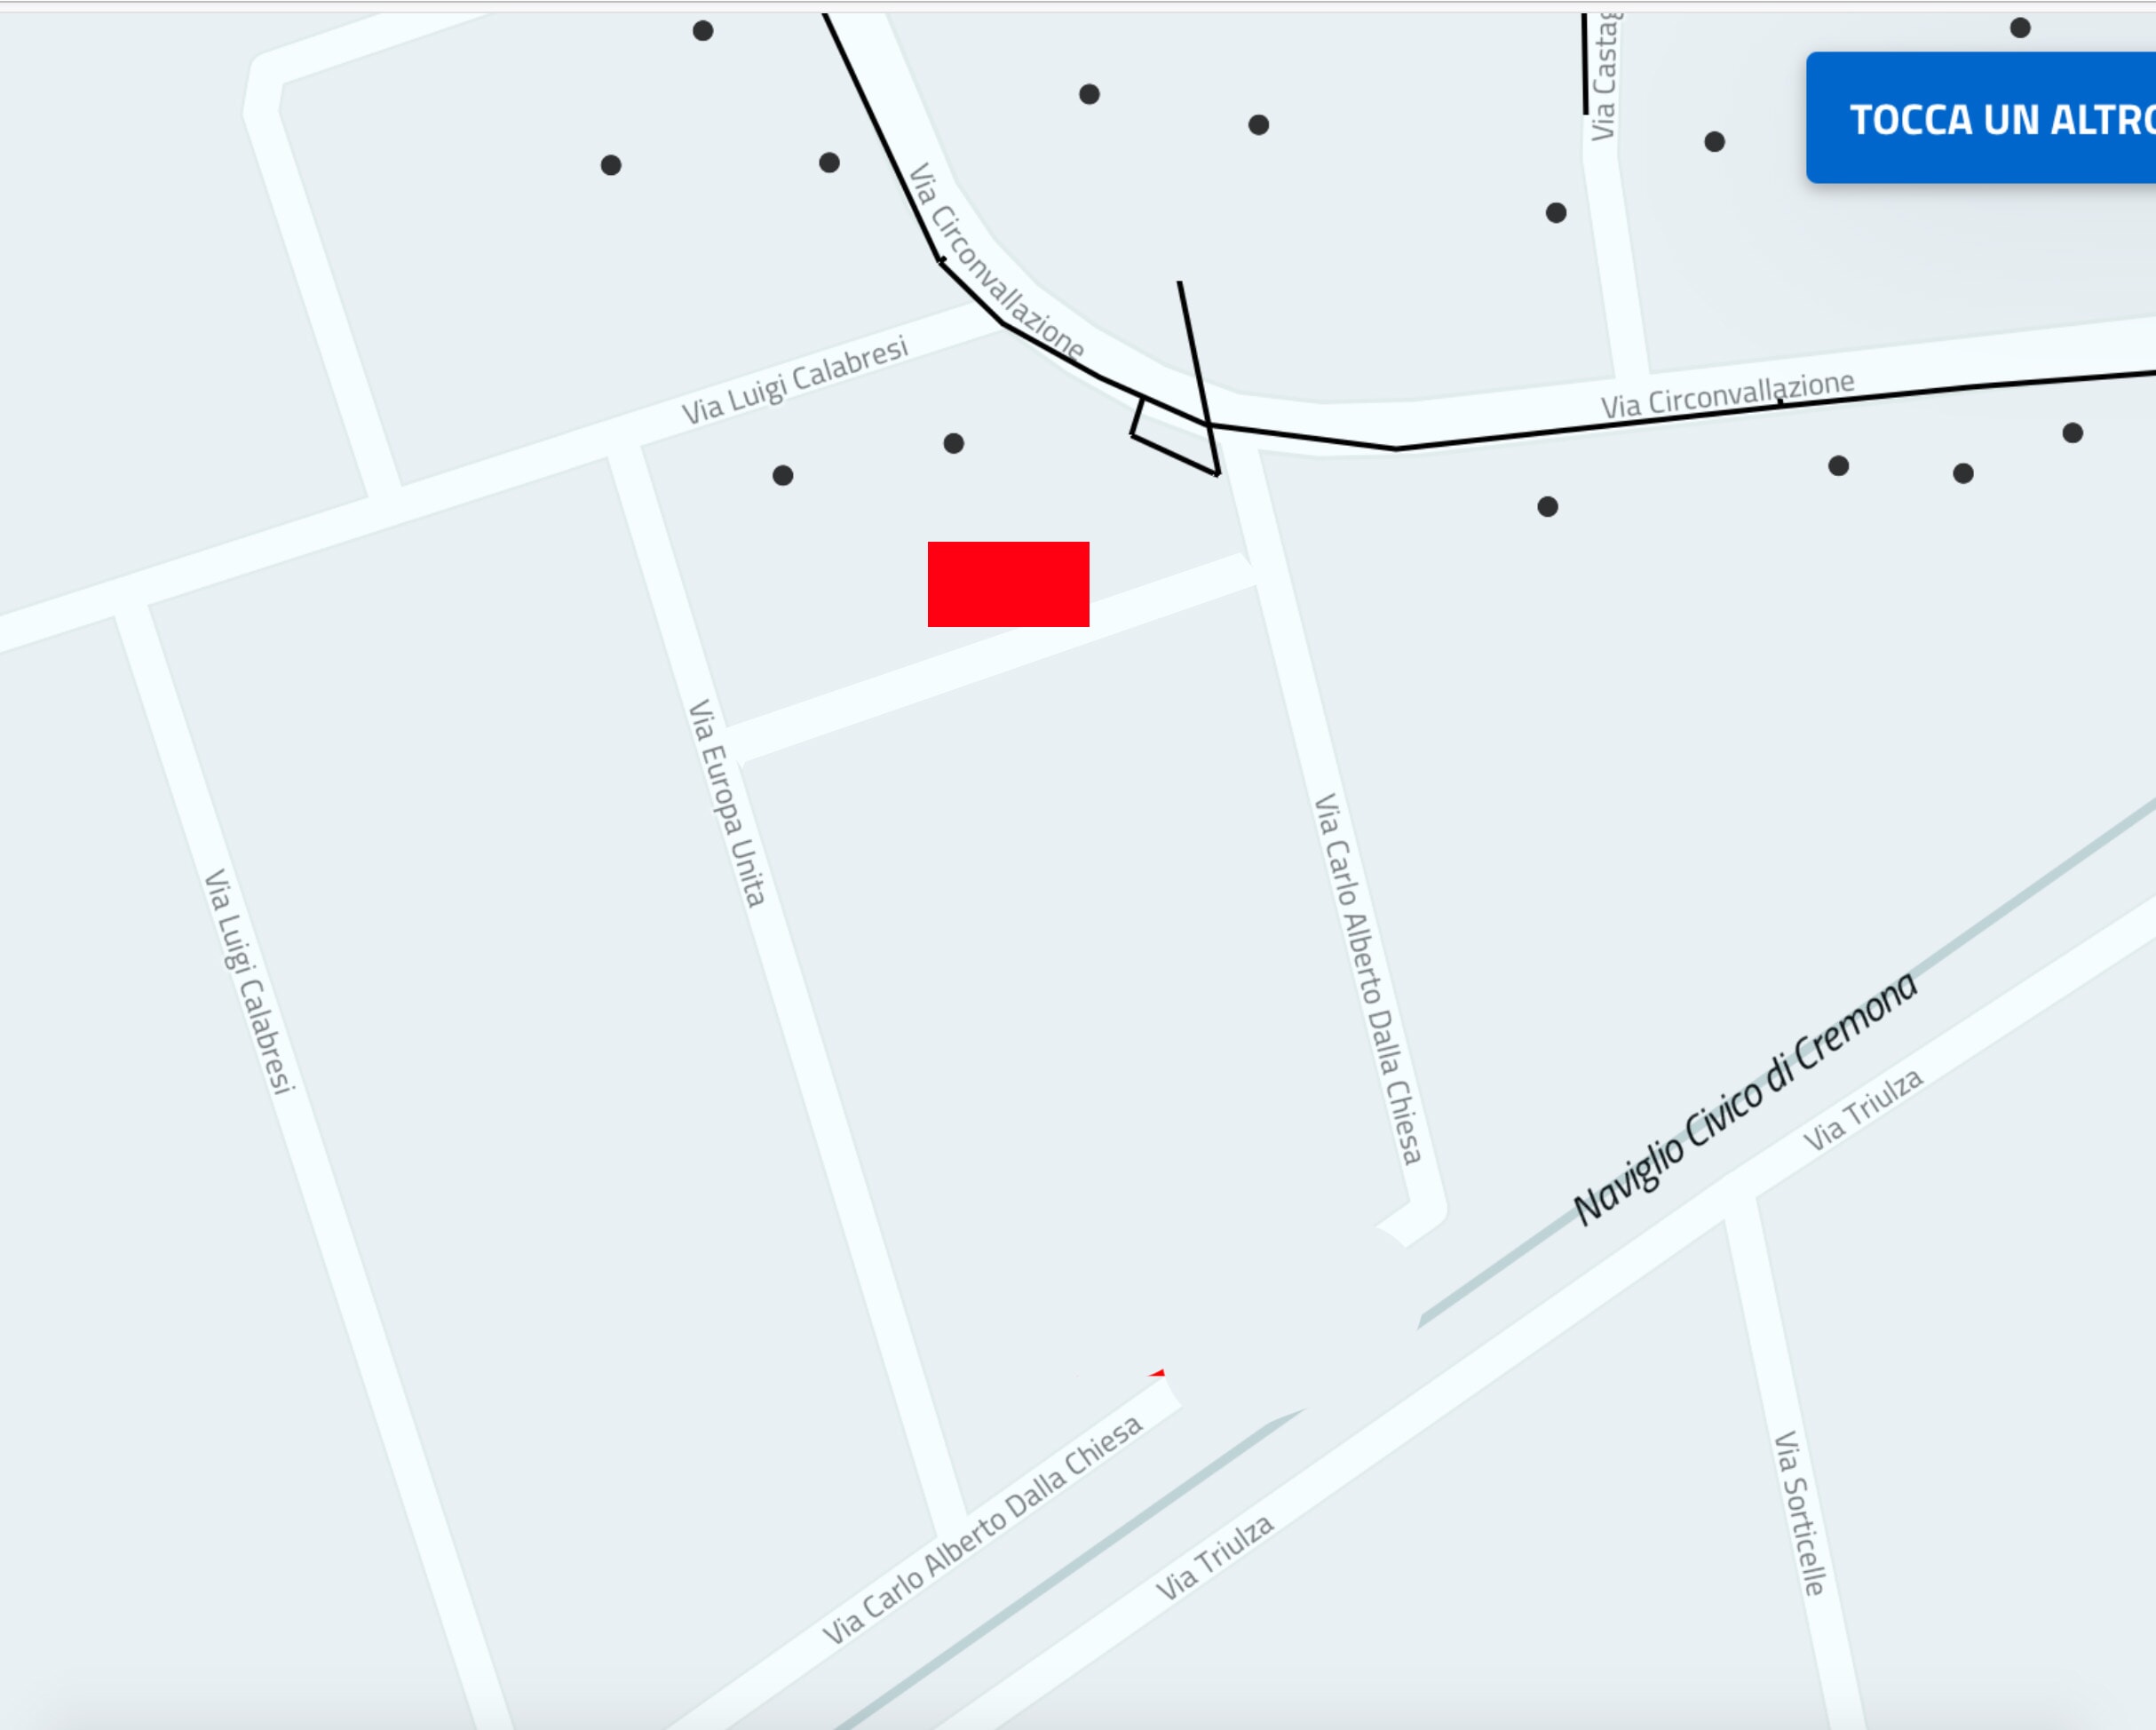2156x1730 pixels.
Task: Click the partially cut Via Casta label
Action: (x=1603, y=77)
